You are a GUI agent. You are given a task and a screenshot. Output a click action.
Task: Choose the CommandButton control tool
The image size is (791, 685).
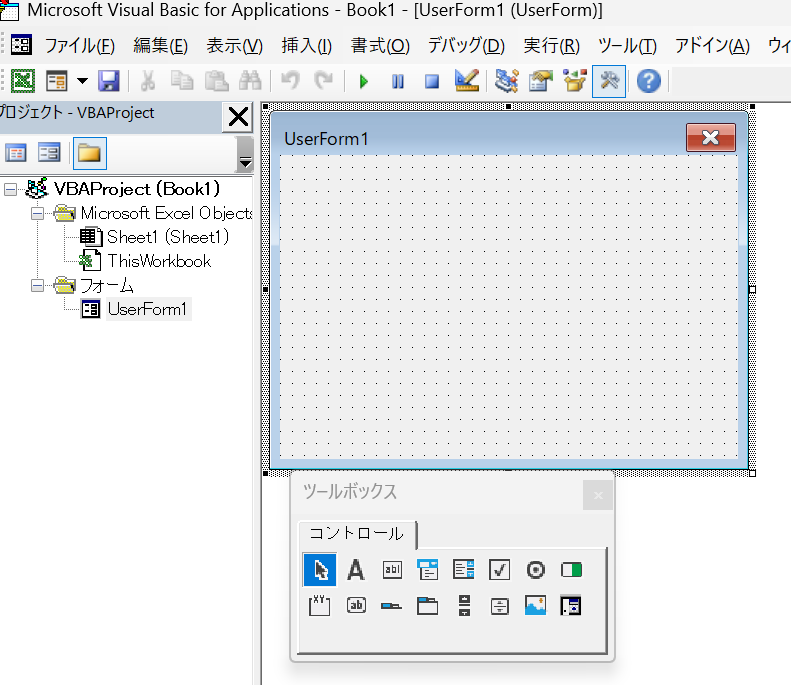coord(356,605)
